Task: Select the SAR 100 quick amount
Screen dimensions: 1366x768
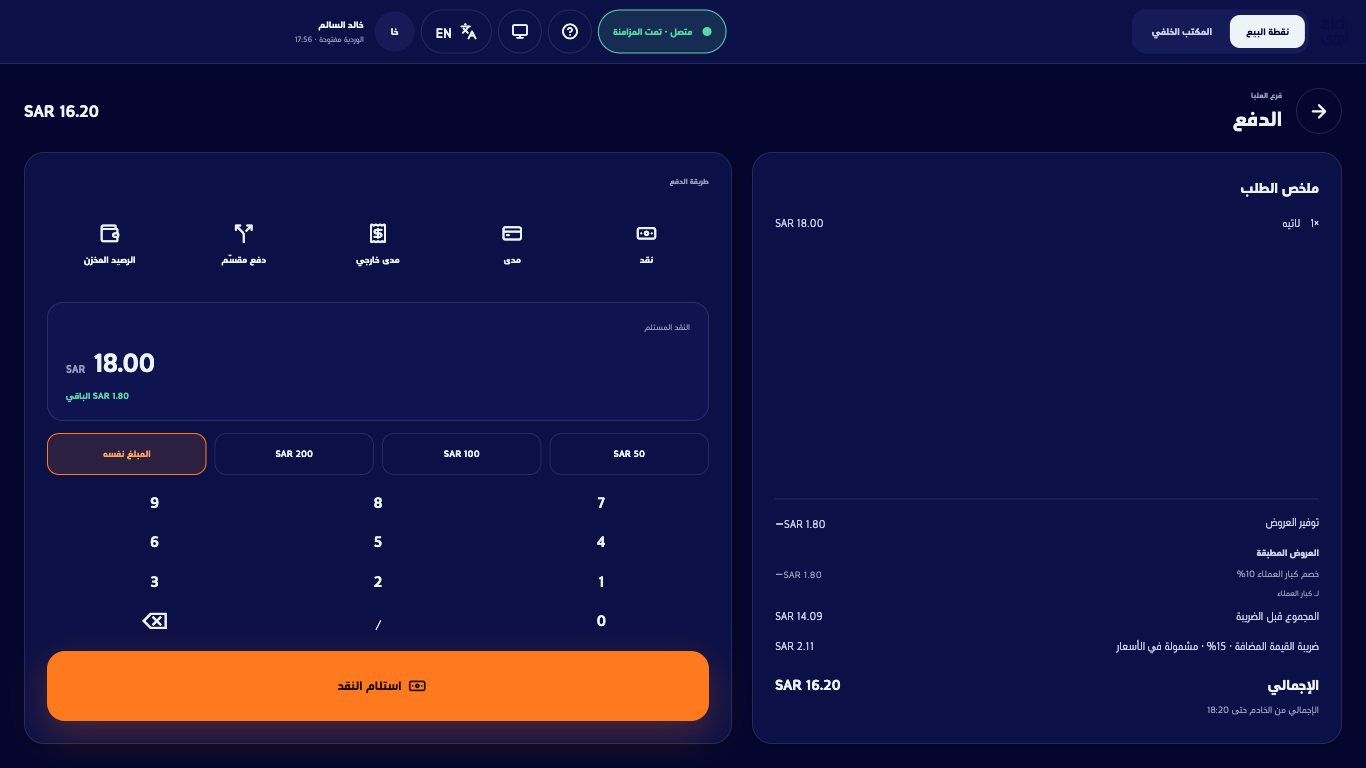Action: click(x=462, y=454)
